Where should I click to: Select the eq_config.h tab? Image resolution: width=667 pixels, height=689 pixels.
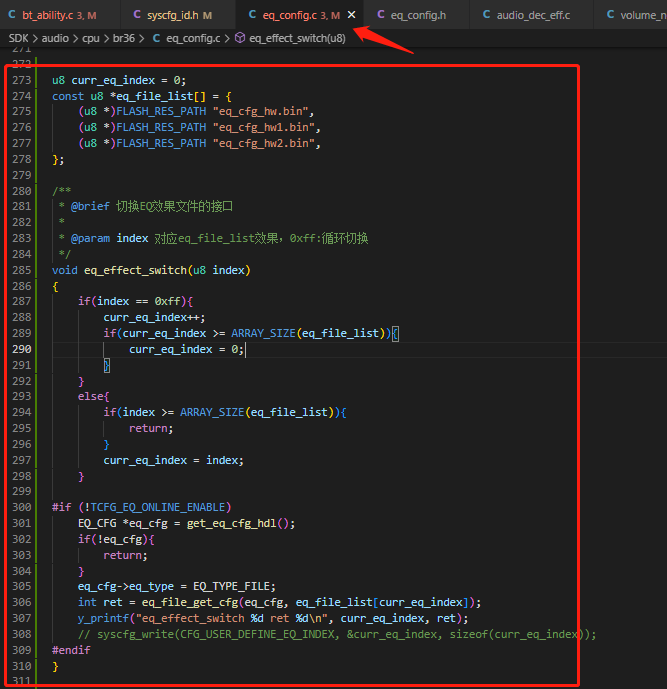(411, 15)
